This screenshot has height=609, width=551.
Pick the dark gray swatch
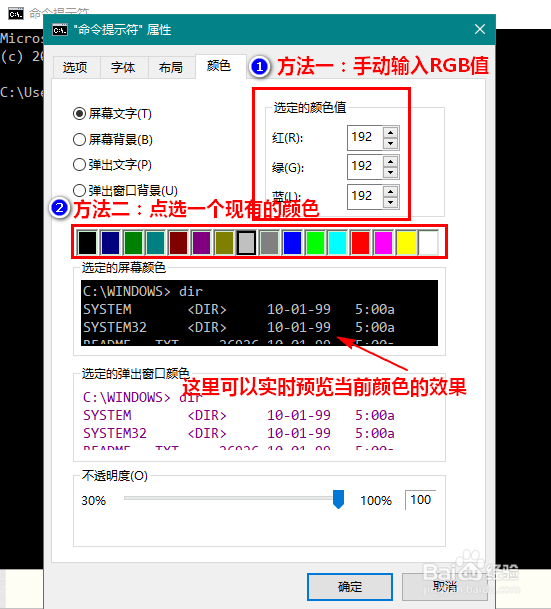click(269, 242)
